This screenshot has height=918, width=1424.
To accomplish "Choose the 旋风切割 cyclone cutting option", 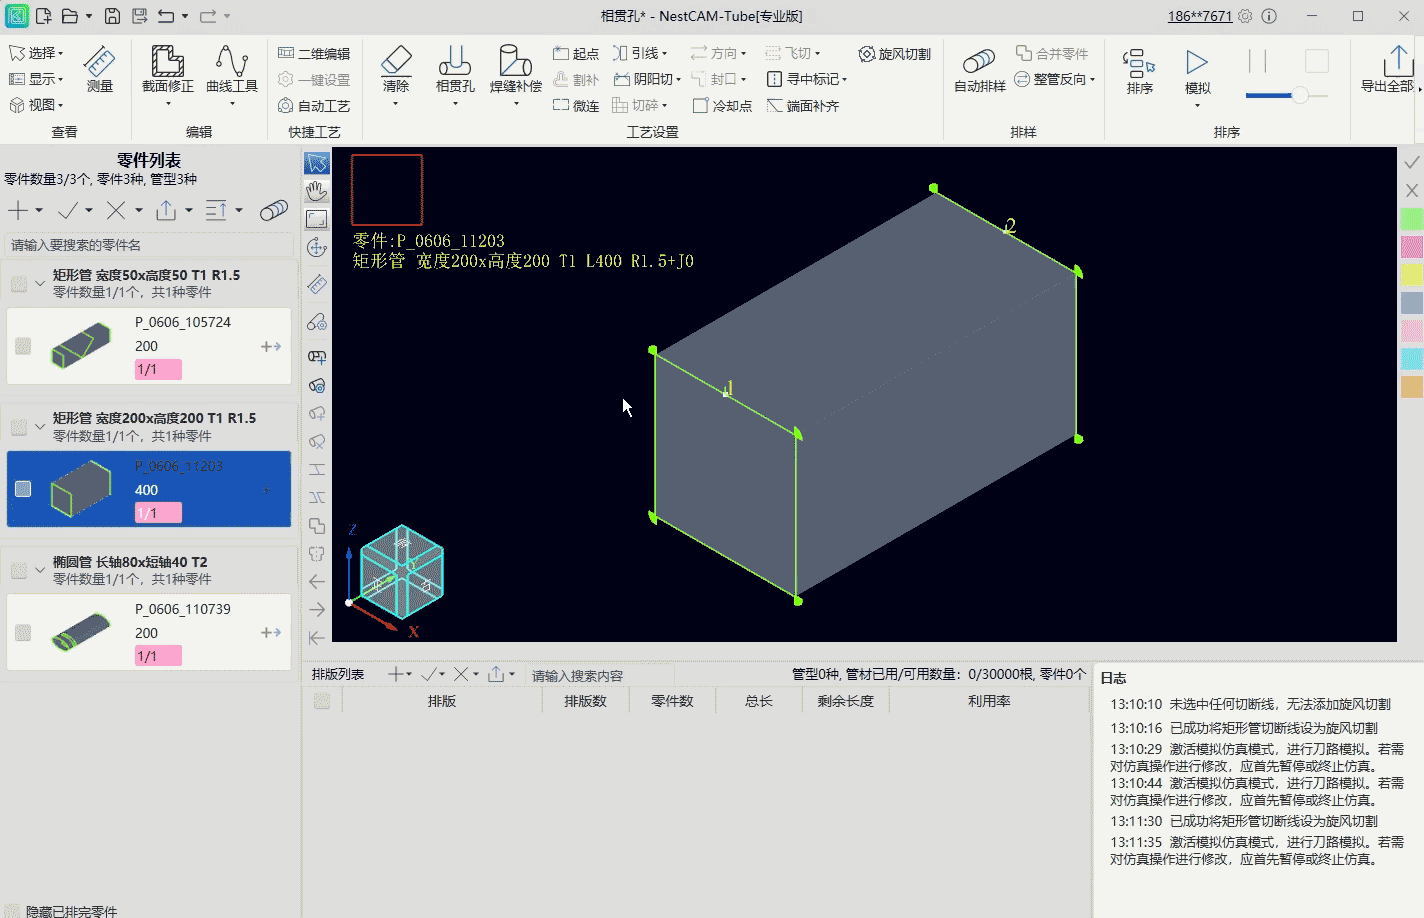I will tap(895, 54).
